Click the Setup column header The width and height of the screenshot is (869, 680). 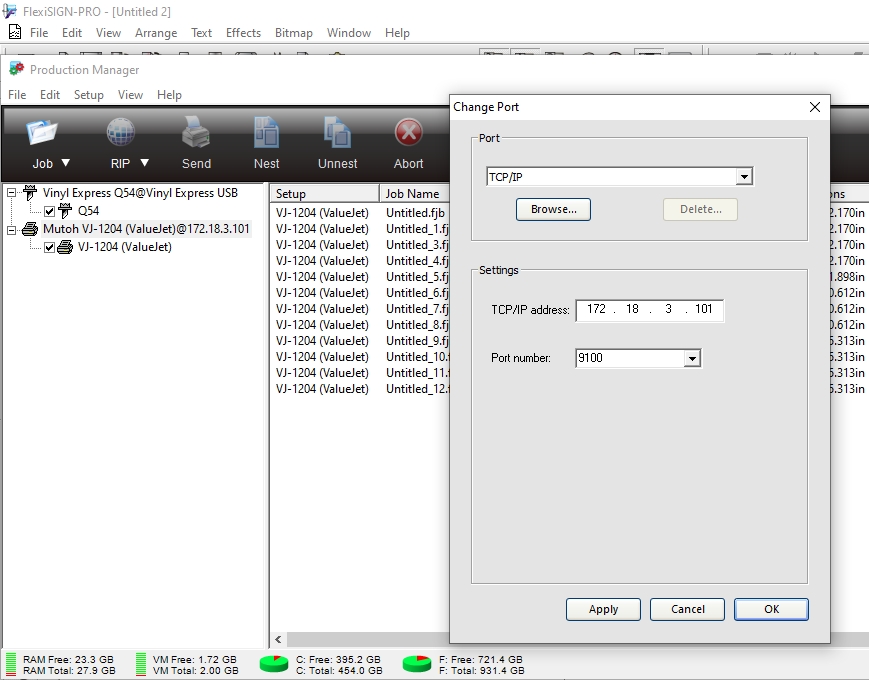[x=325, y=193]
